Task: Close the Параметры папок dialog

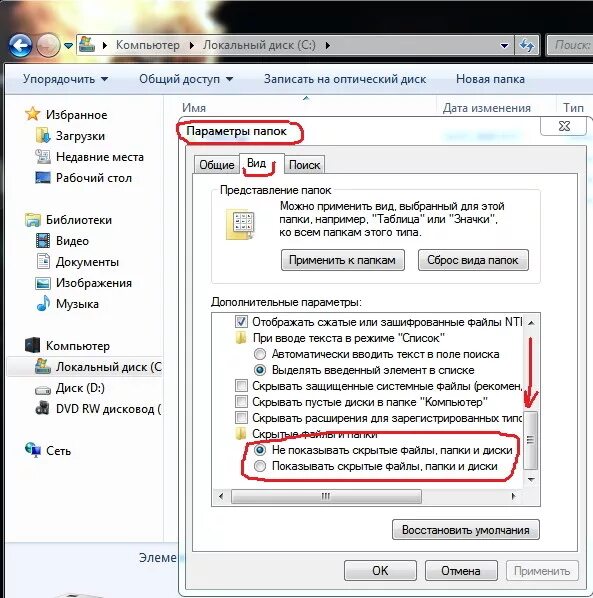Action: tap(564, 126)
